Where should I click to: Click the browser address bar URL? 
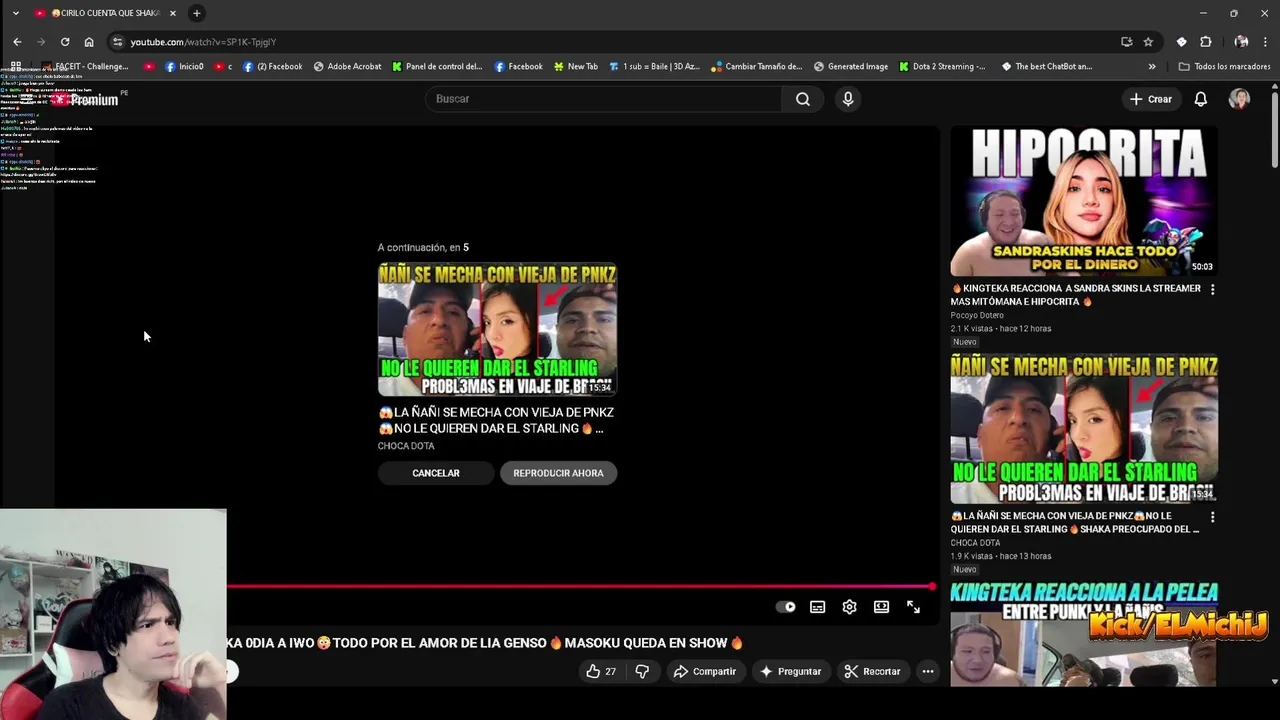click(x=203, y=42)
